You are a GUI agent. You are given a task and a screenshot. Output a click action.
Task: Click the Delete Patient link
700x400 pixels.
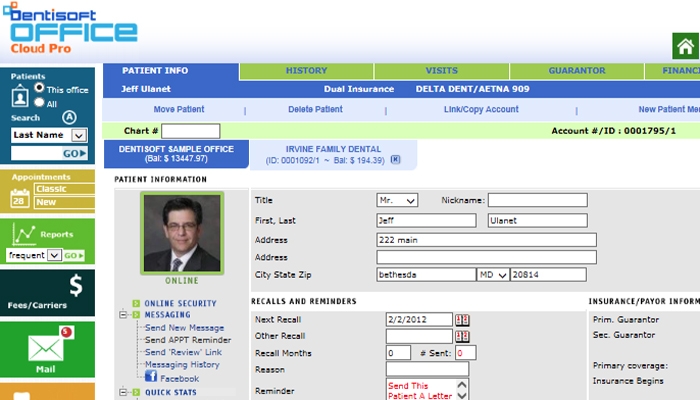(315, 109)
